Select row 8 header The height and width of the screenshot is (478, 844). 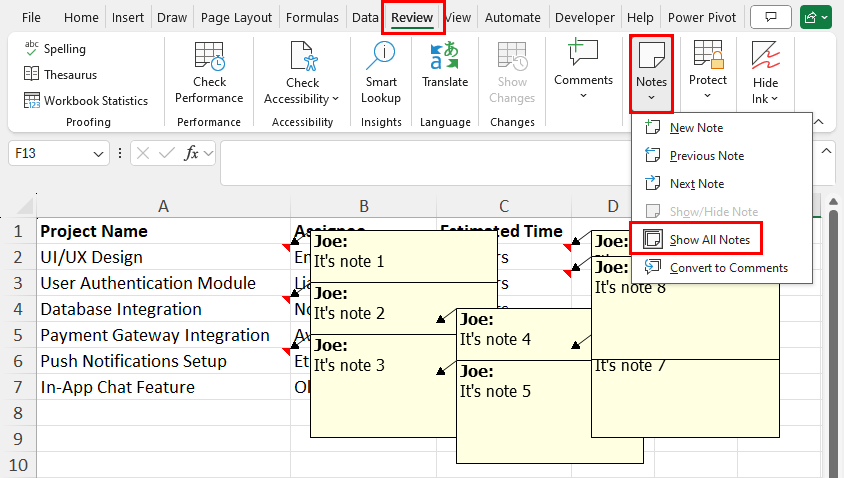[x=18, y=413]
